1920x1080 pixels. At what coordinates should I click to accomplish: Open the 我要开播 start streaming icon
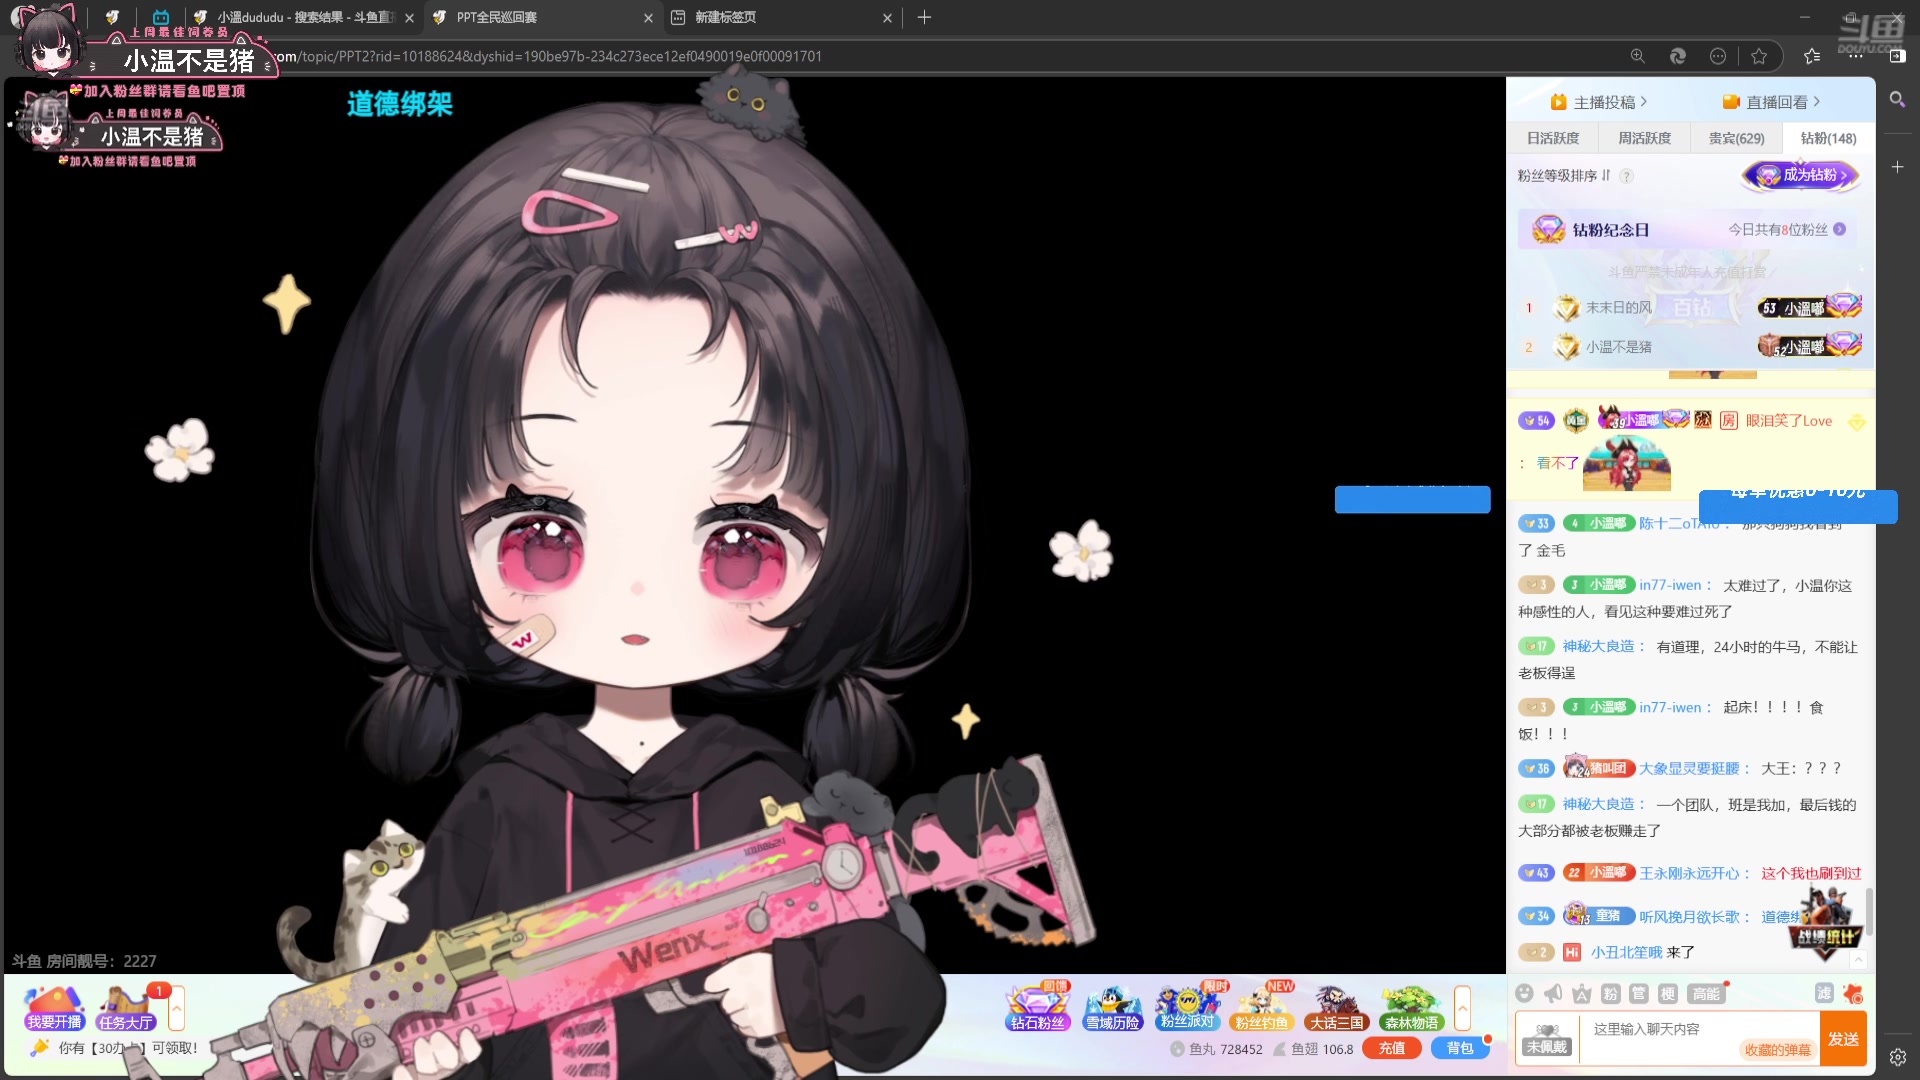pos(54,1008)
